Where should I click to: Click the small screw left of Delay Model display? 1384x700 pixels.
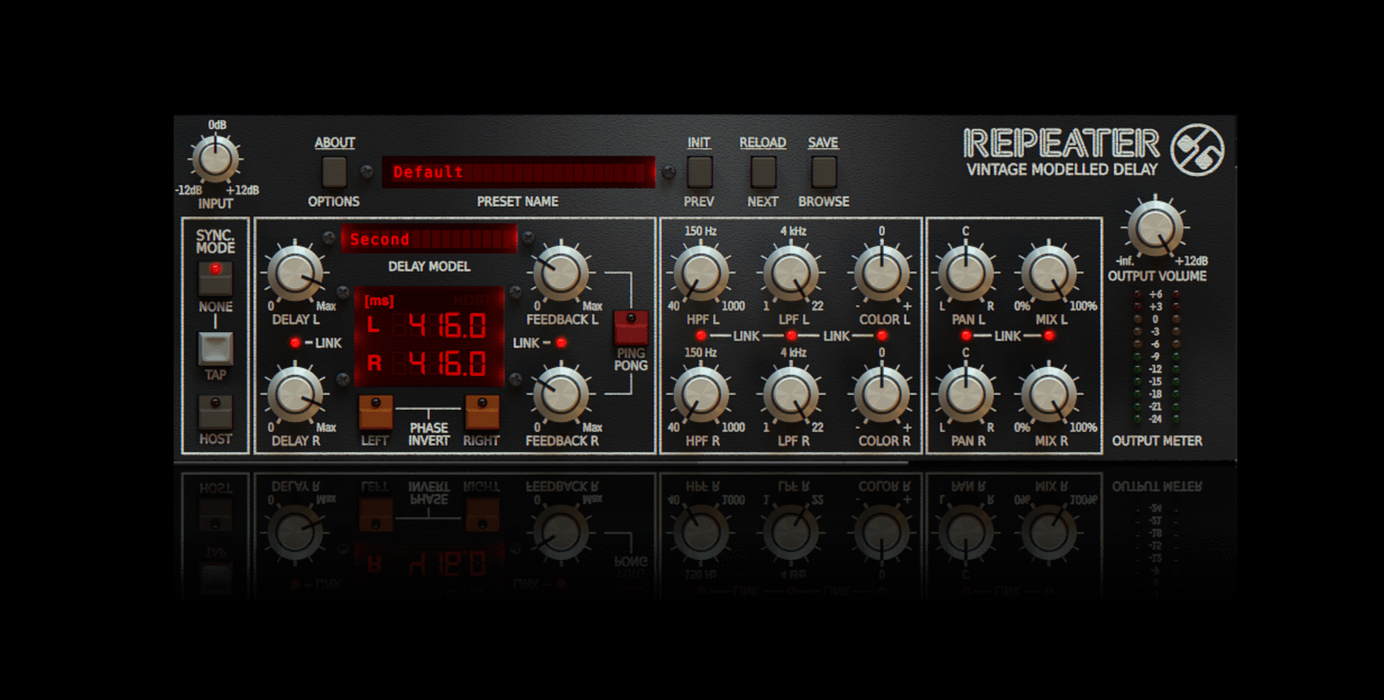coord(329,238)
